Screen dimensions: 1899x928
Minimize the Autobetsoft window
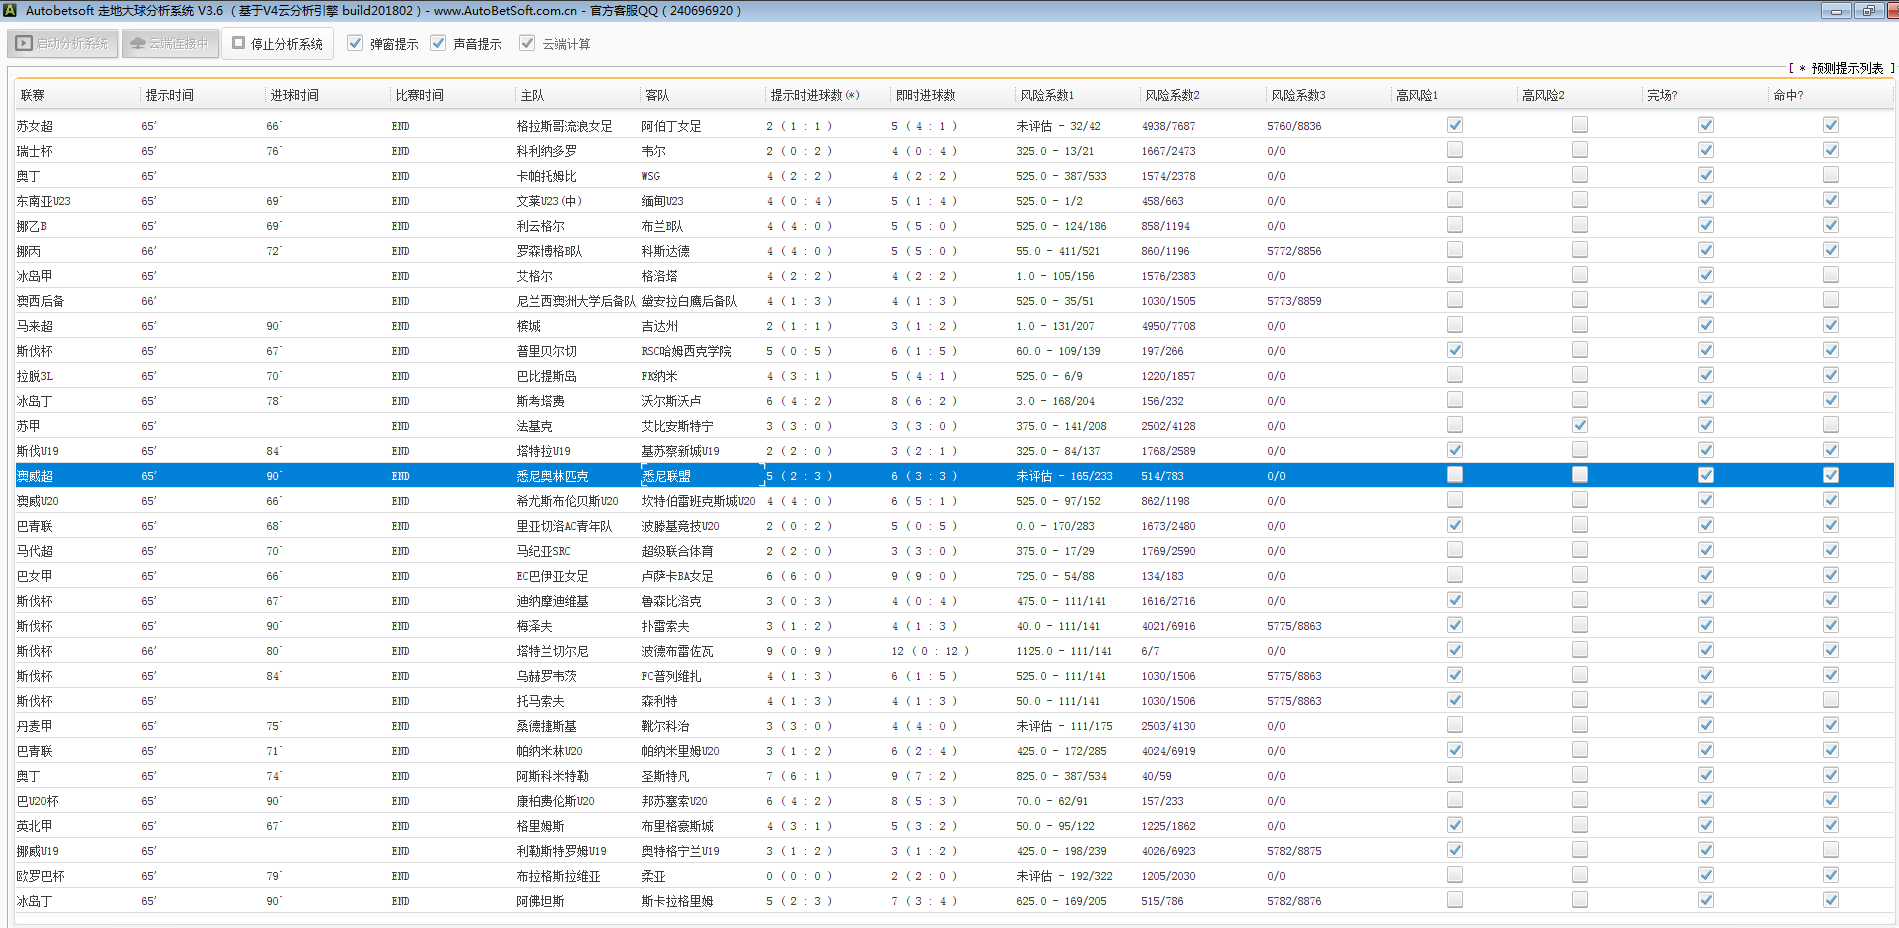click(1836, 11)
